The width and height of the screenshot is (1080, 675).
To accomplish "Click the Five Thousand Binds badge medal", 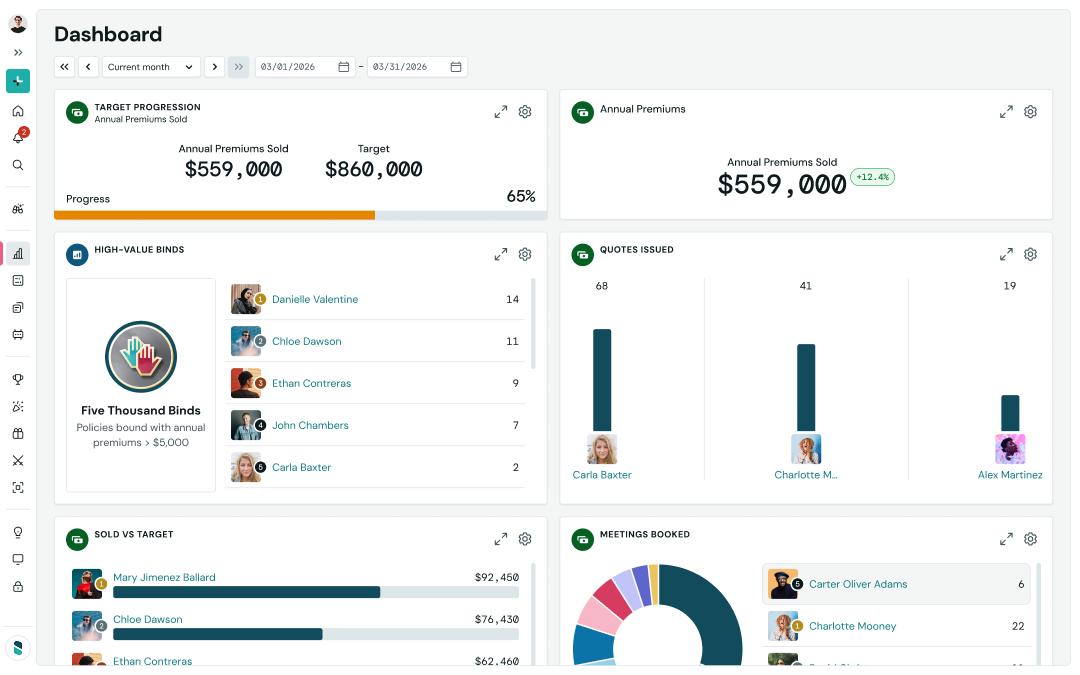I will coord(141,357).
